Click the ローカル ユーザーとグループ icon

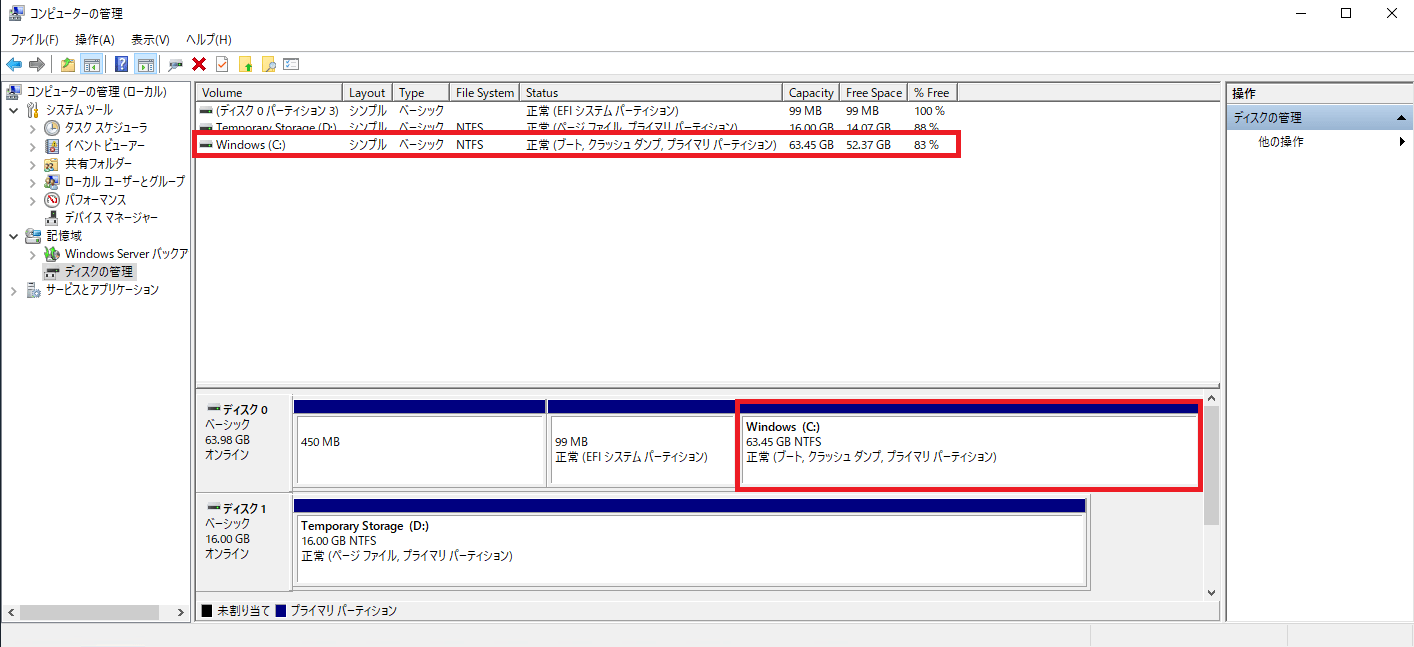click(x=52, y=181)
